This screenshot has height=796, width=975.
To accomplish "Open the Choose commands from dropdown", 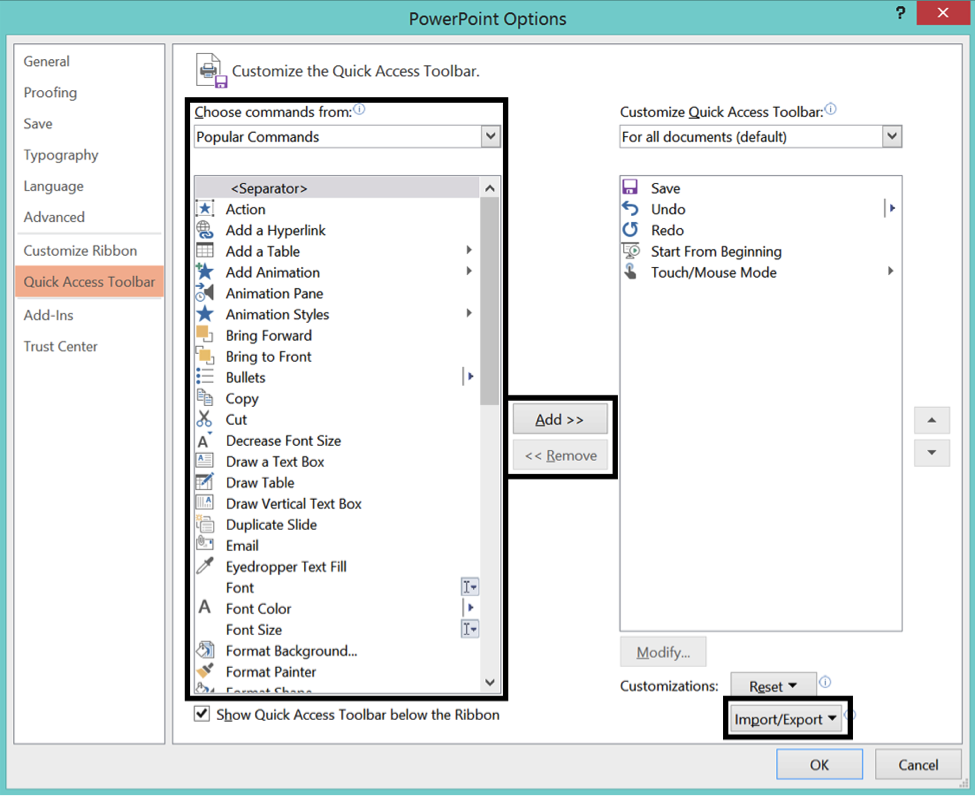I will click(x=490, y=135).
